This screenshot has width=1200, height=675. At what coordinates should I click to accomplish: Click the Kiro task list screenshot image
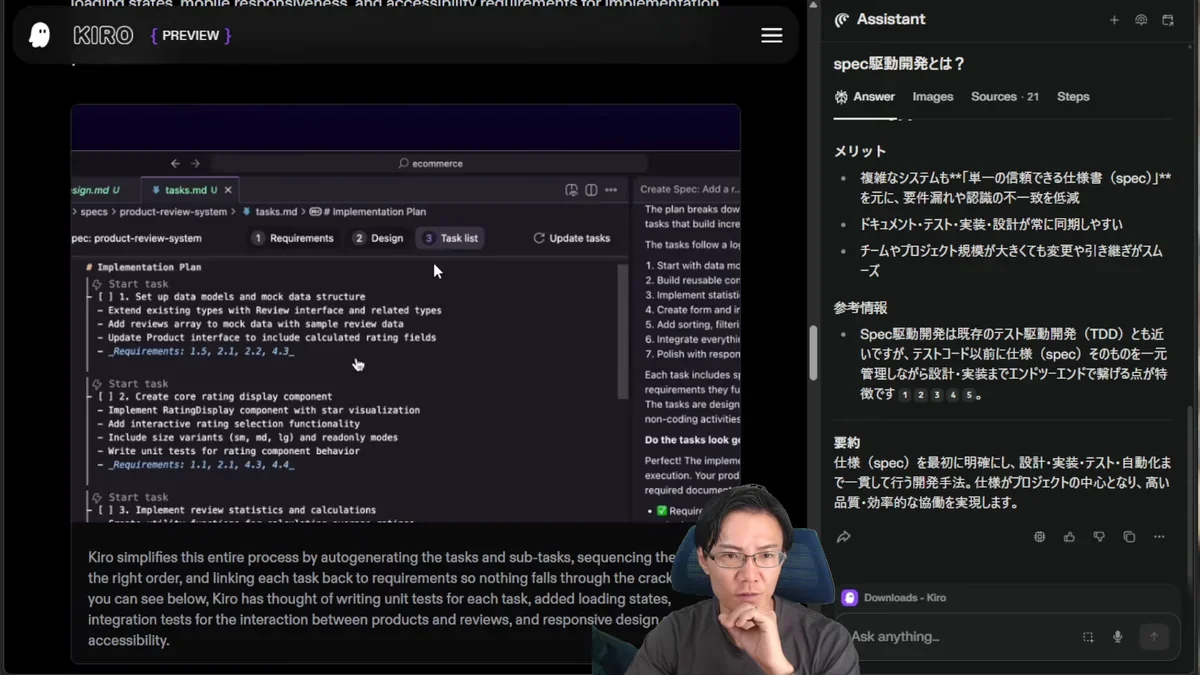(405, 312)
